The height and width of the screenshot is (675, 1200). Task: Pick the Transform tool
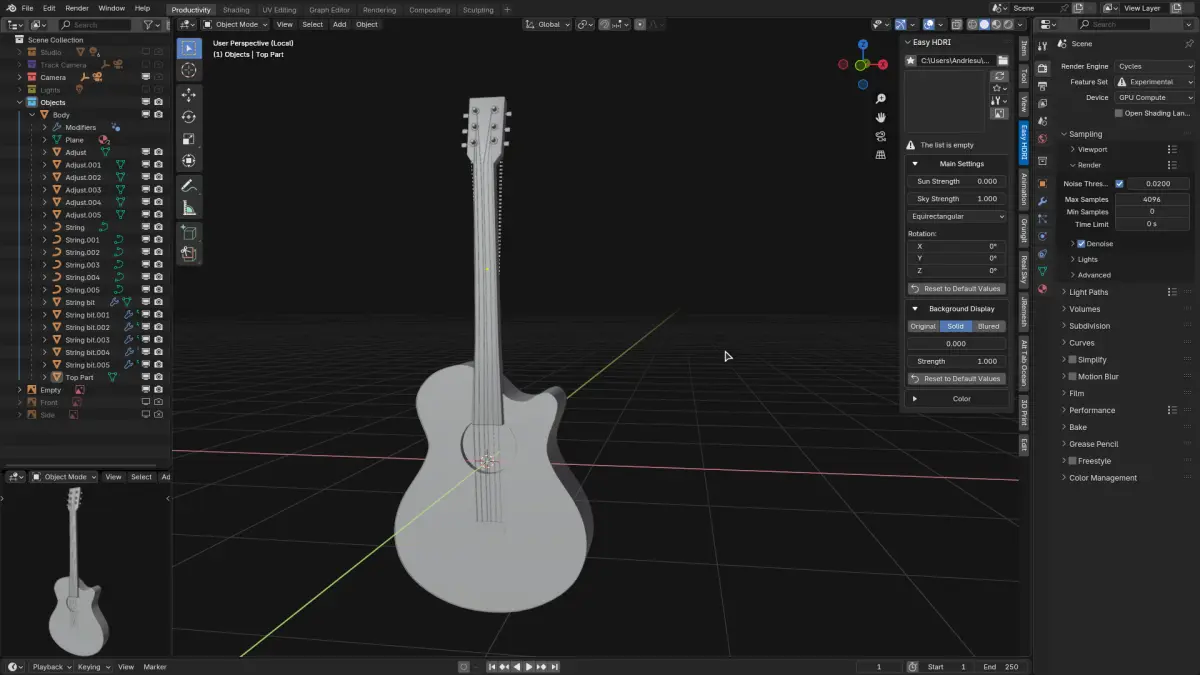[x=189, y=161]
